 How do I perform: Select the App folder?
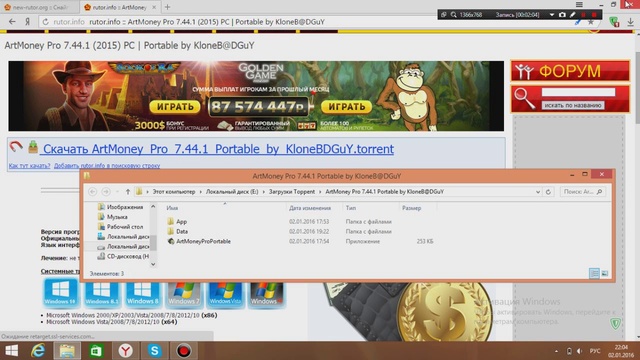(x=182, y=222)
